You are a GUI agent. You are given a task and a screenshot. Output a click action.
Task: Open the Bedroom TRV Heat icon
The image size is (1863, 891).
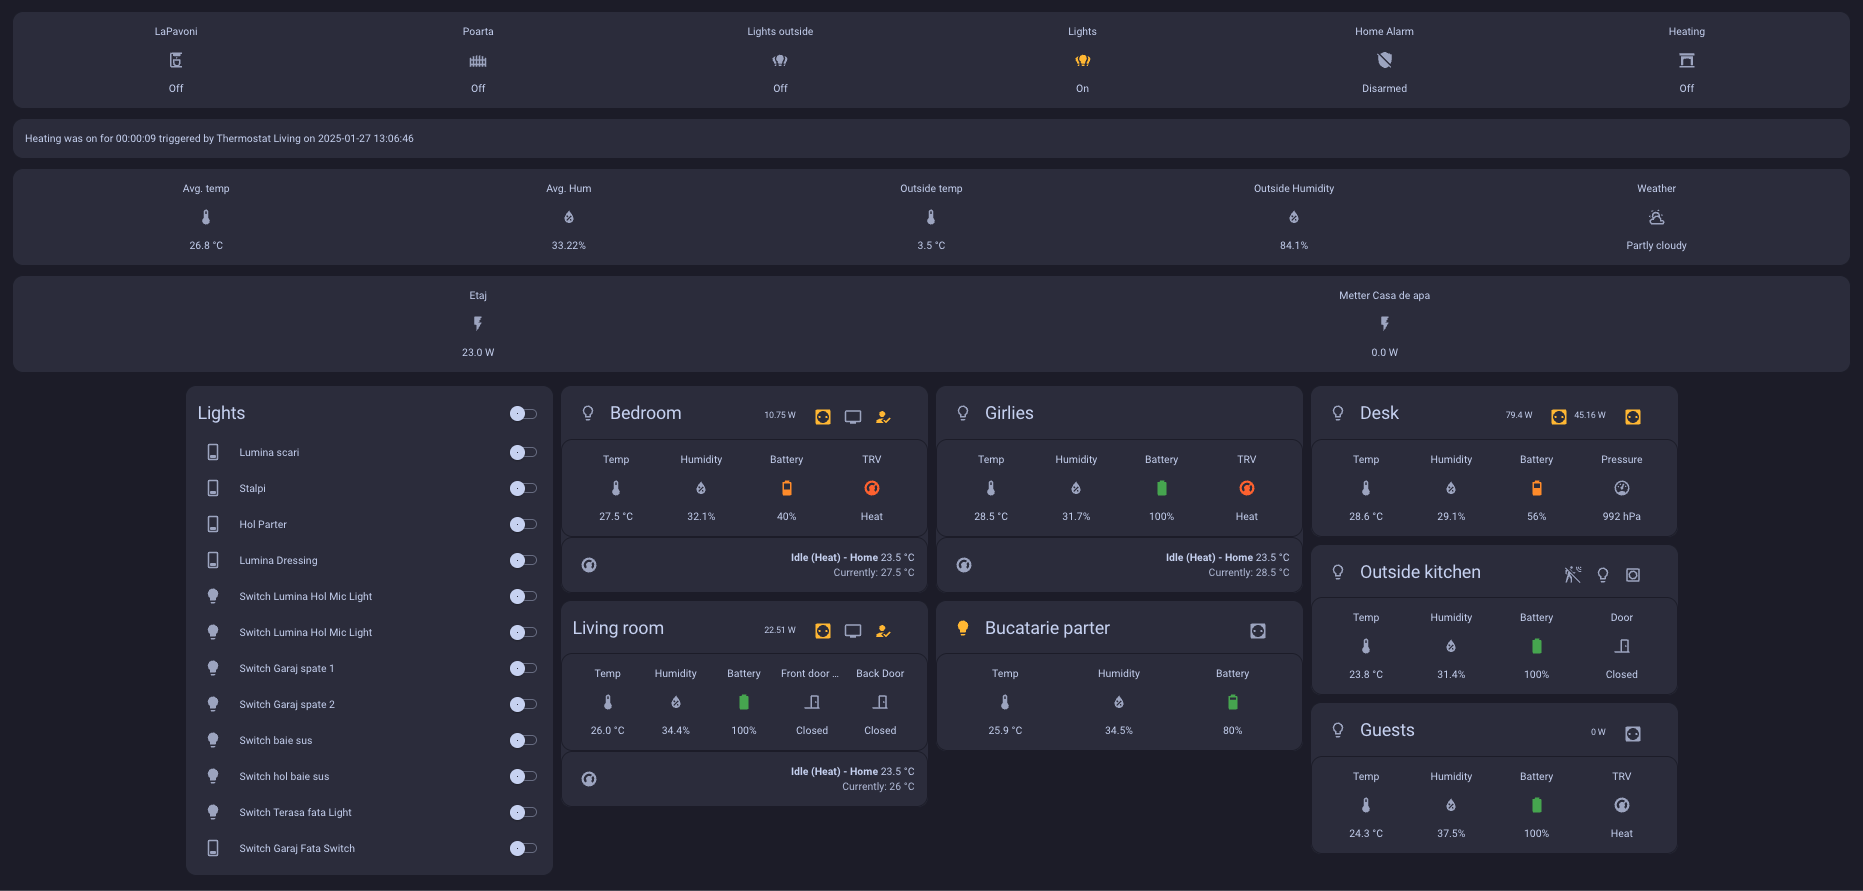(x=872, y=489)
